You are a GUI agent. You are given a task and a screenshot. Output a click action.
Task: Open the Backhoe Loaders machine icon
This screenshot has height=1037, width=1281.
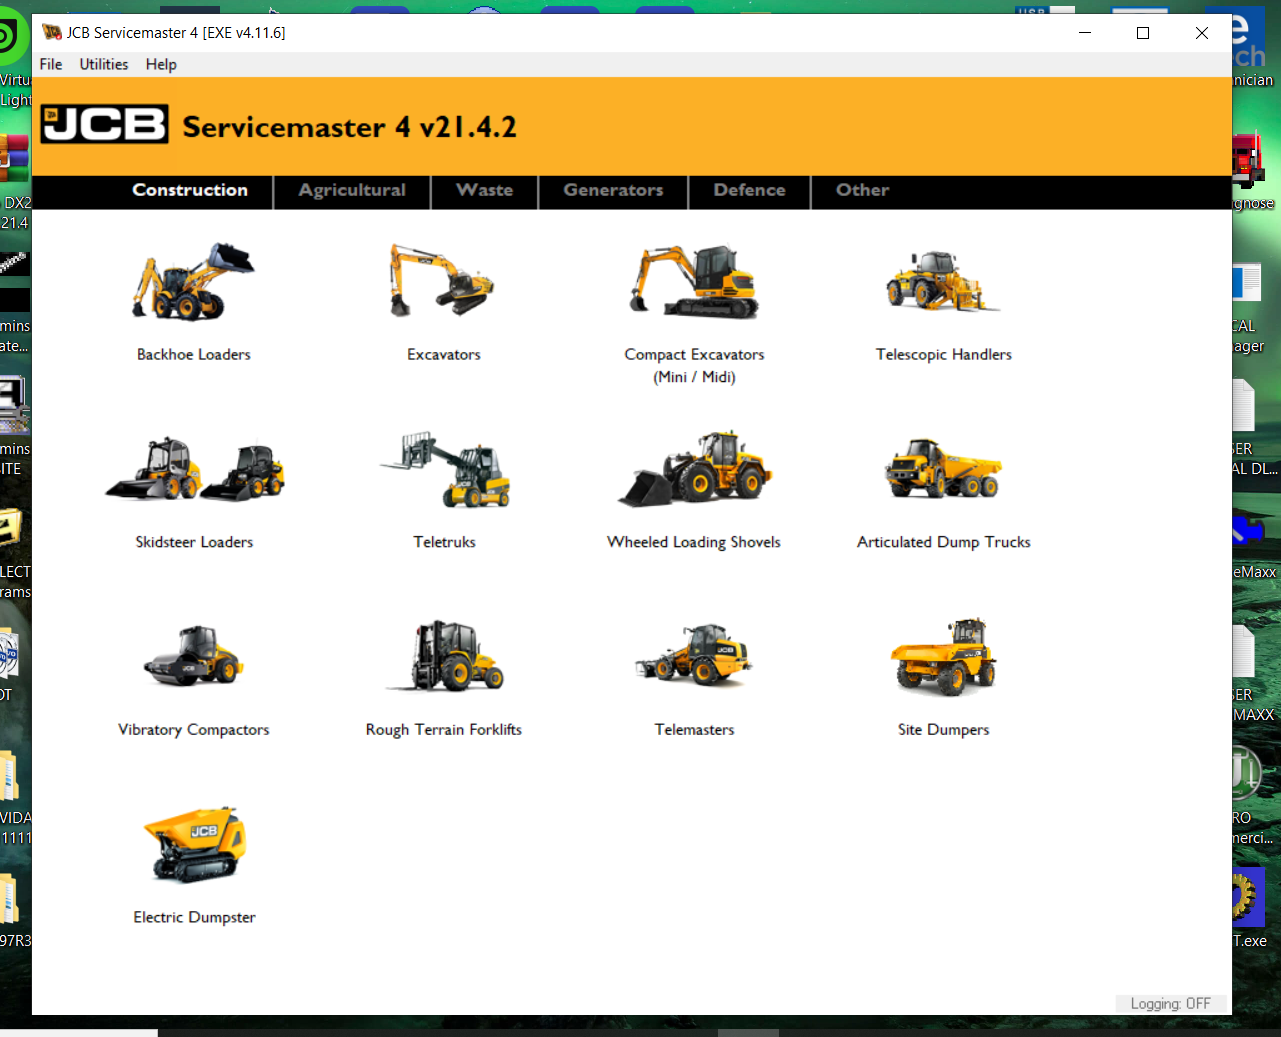pyautogui.click(x=193, y=282)
